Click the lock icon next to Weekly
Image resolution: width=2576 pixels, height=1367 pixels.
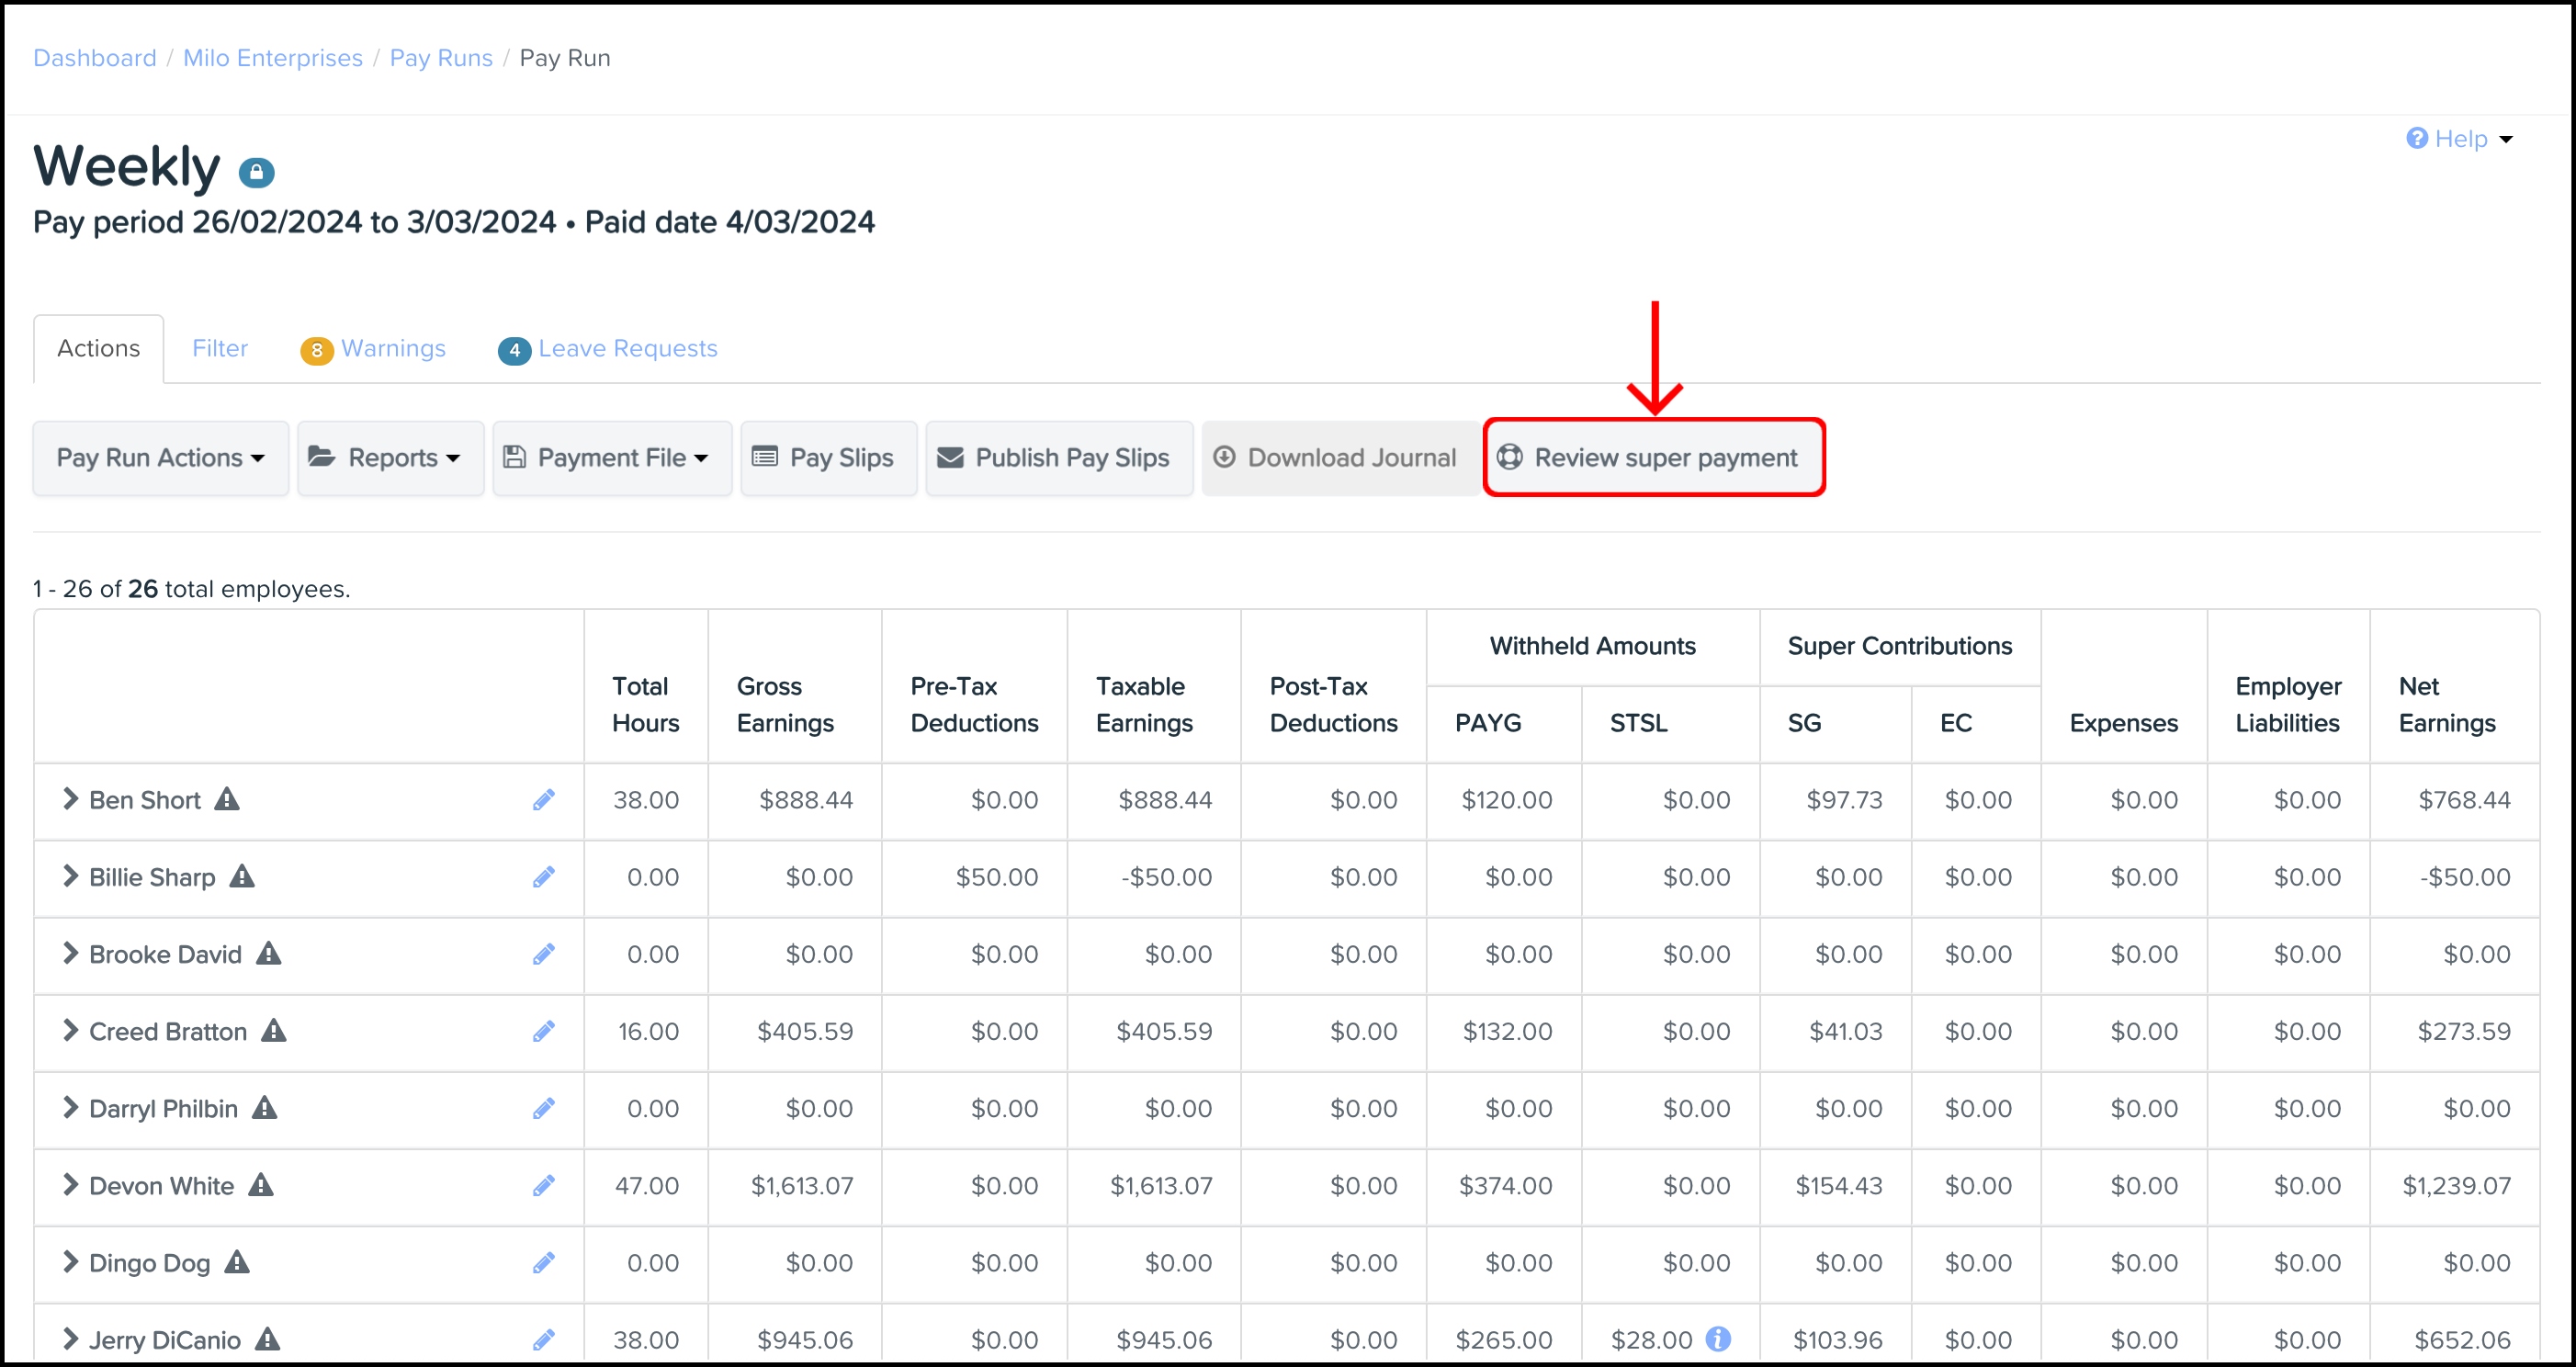[256, 172]
